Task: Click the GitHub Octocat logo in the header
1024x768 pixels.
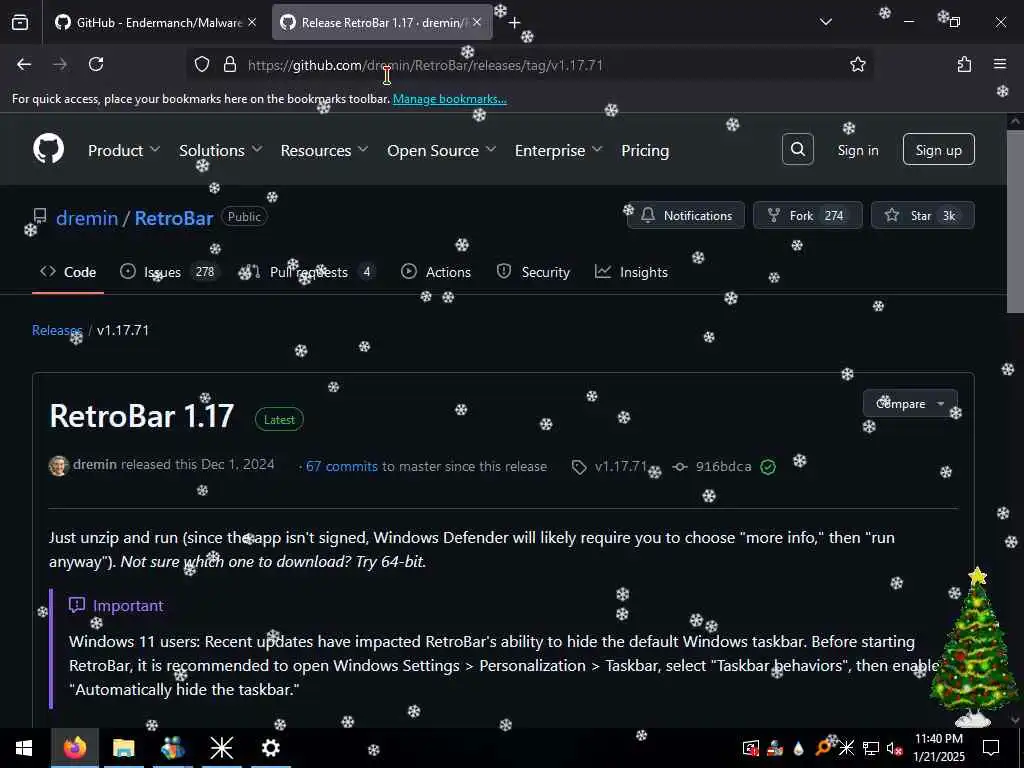Action: tap(49, 149)
